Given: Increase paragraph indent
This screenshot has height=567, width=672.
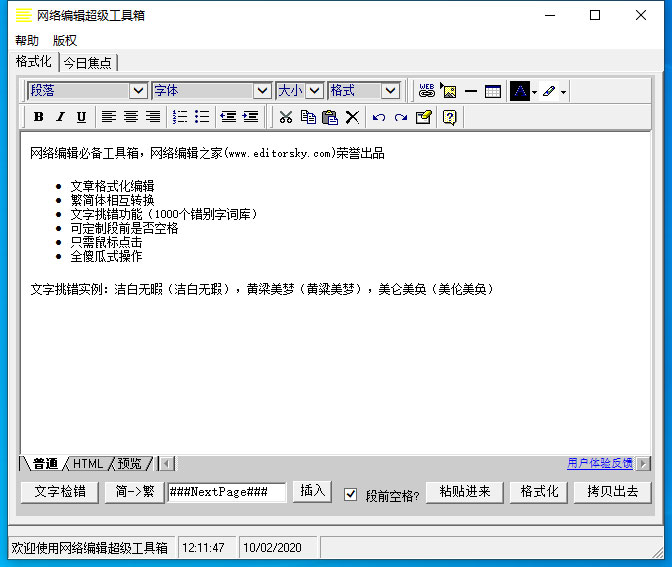Looking at the screenshot, I should 250,117.
